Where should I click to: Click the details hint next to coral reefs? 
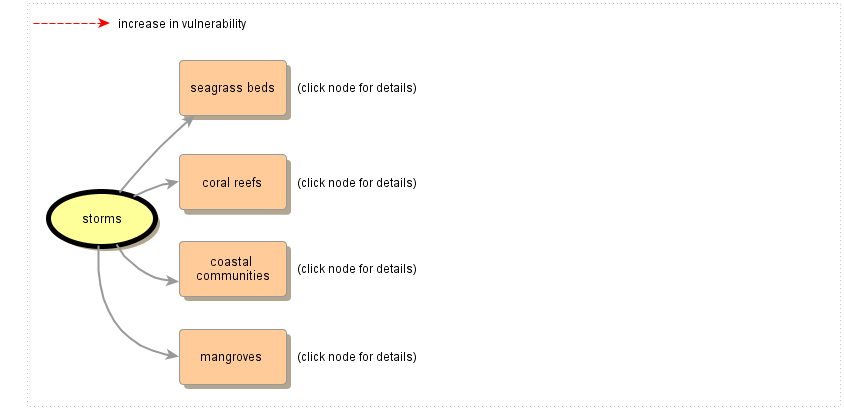tap(356, 183)
